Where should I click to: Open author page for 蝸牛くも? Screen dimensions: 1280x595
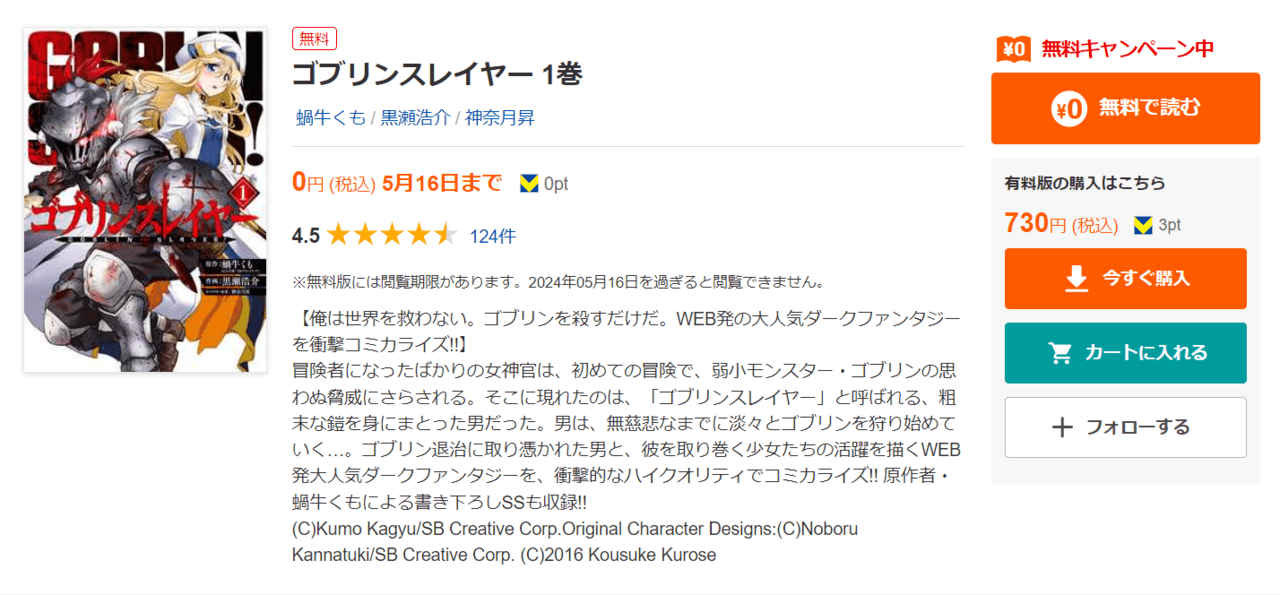click(331, 118)
